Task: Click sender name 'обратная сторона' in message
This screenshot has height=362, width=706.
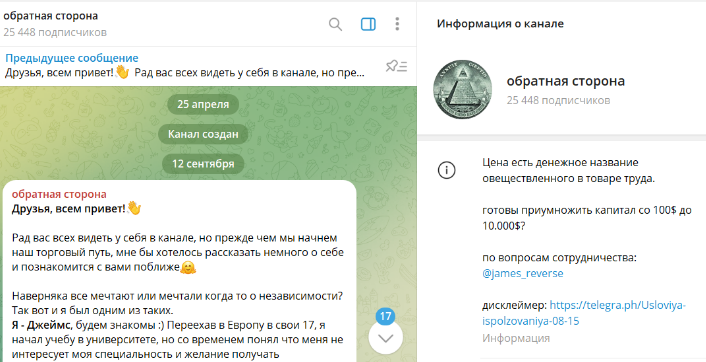Action: 59,194
